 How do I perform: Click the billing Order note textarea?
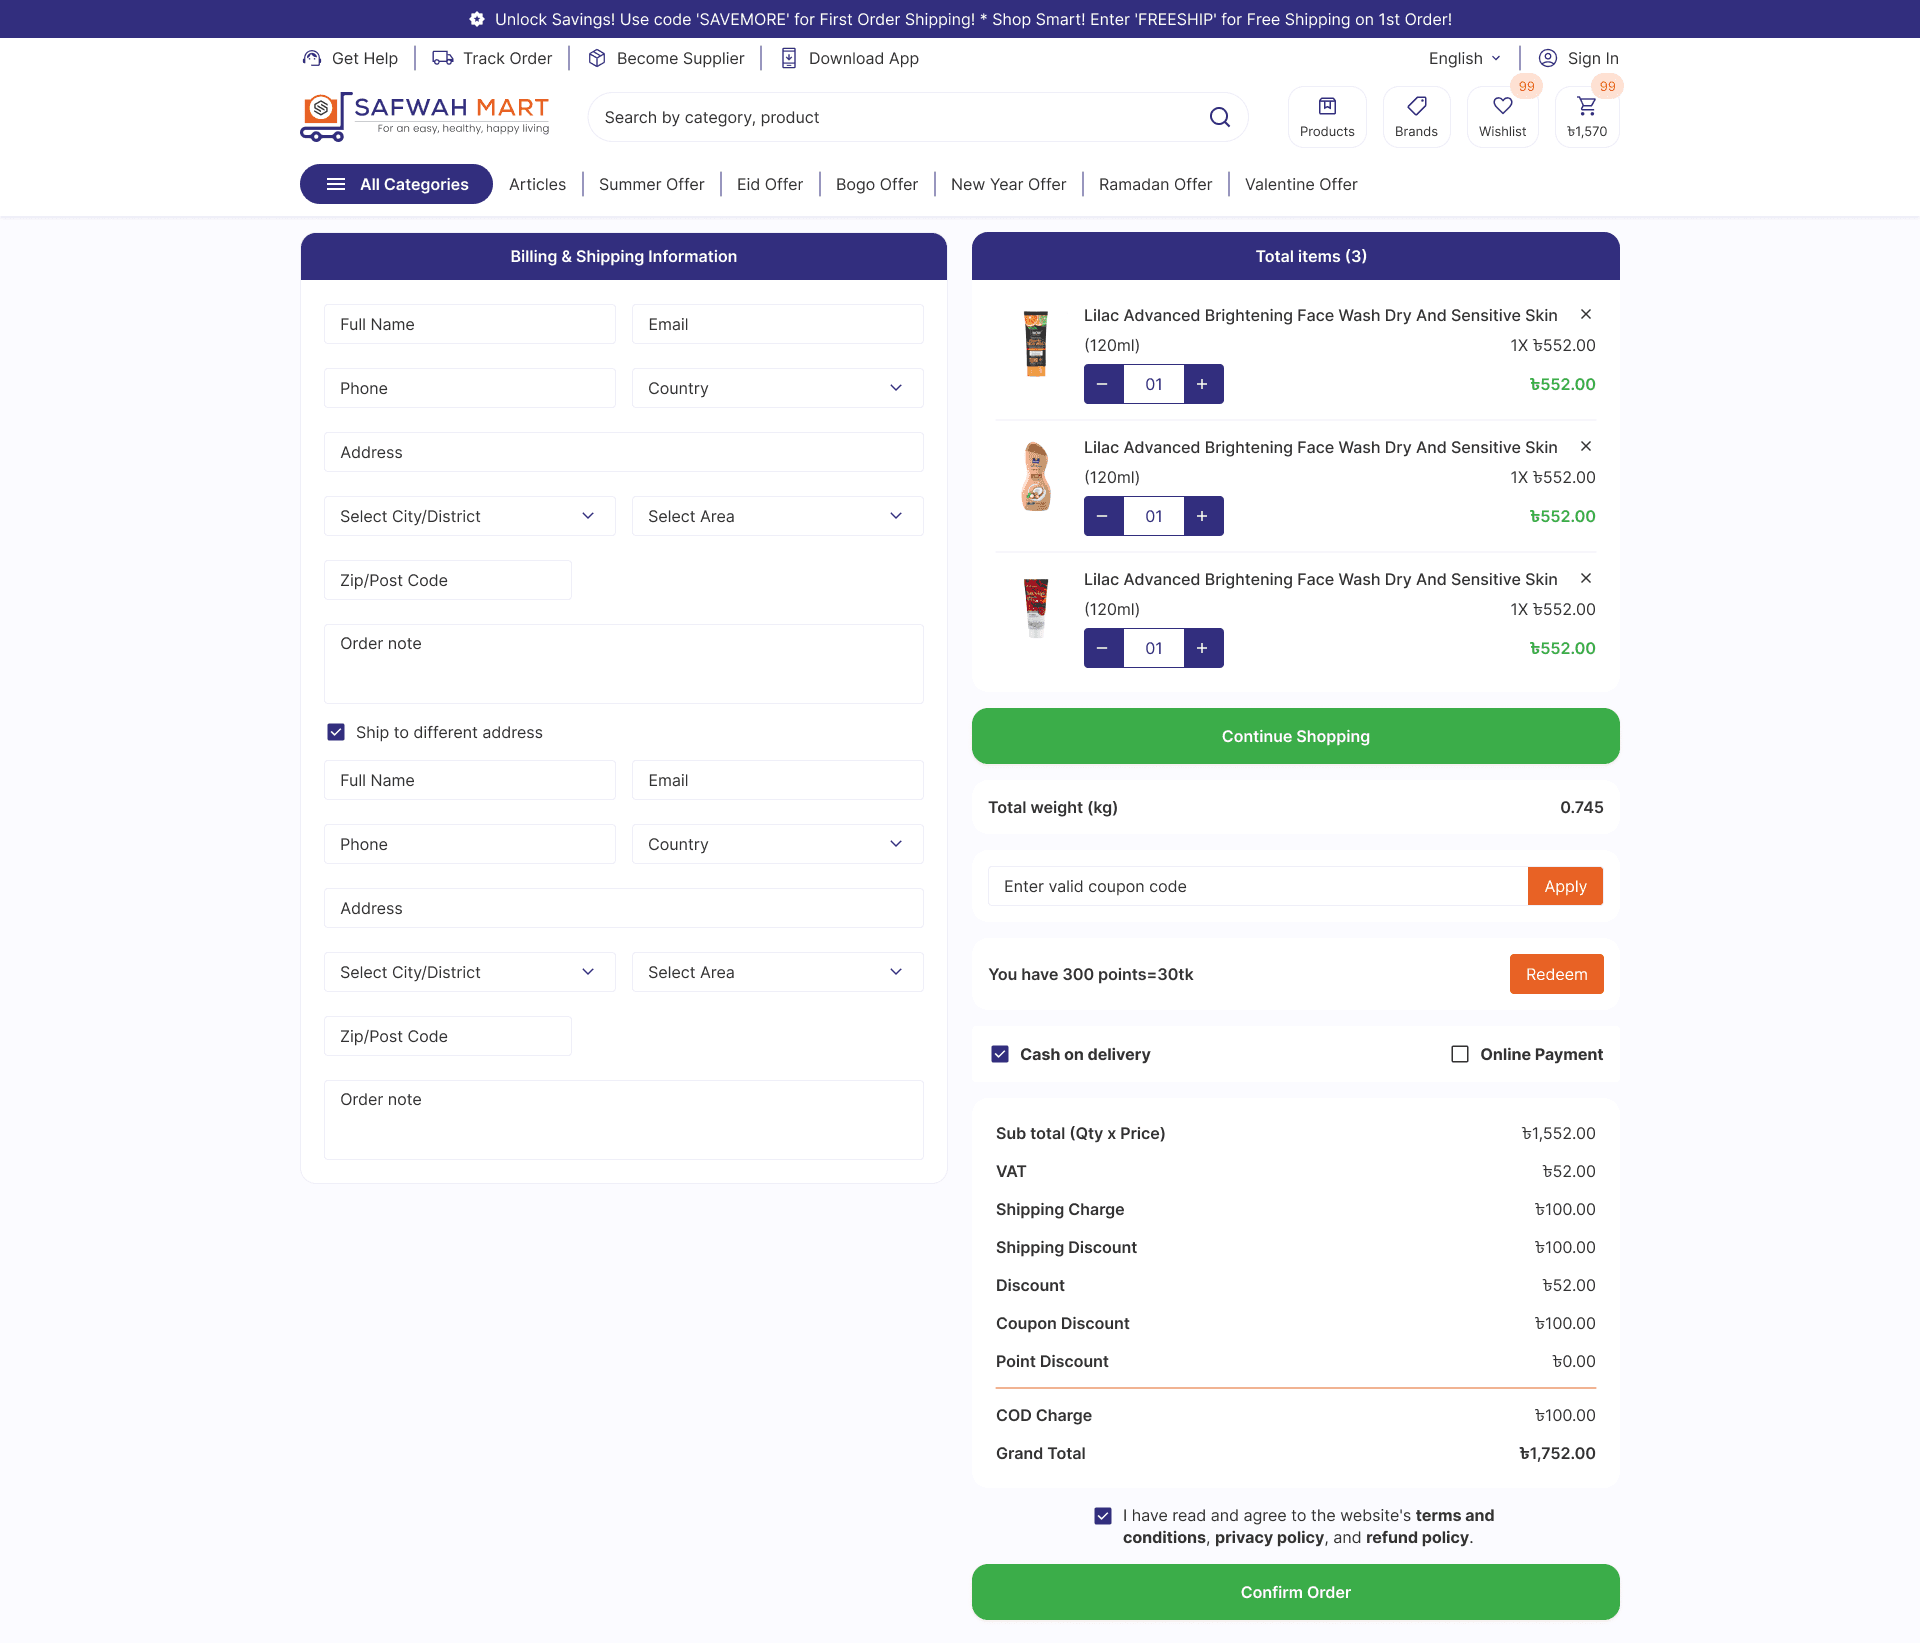pyautogui.click(x=624, y=664)
